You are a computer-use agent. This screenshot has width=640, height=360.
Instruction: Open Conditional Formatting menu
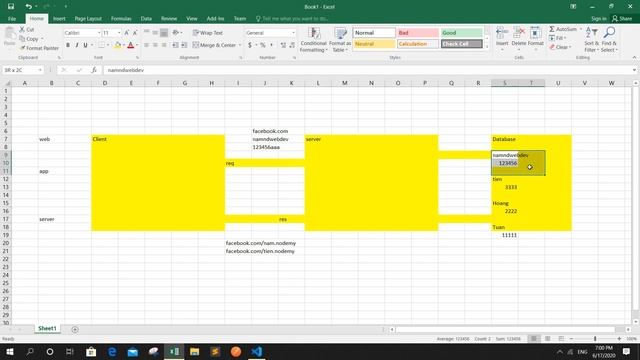(313, 40)
